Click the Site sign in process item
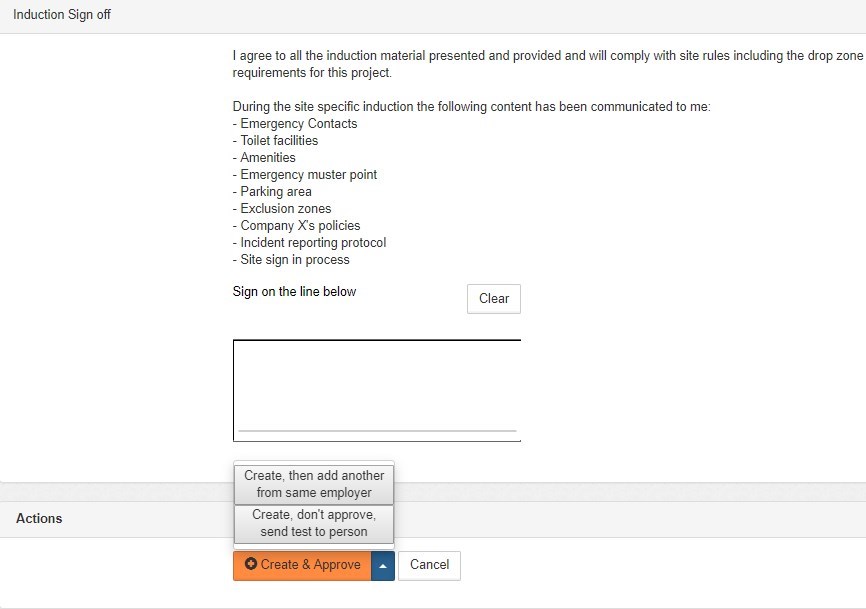 point(295,260)
